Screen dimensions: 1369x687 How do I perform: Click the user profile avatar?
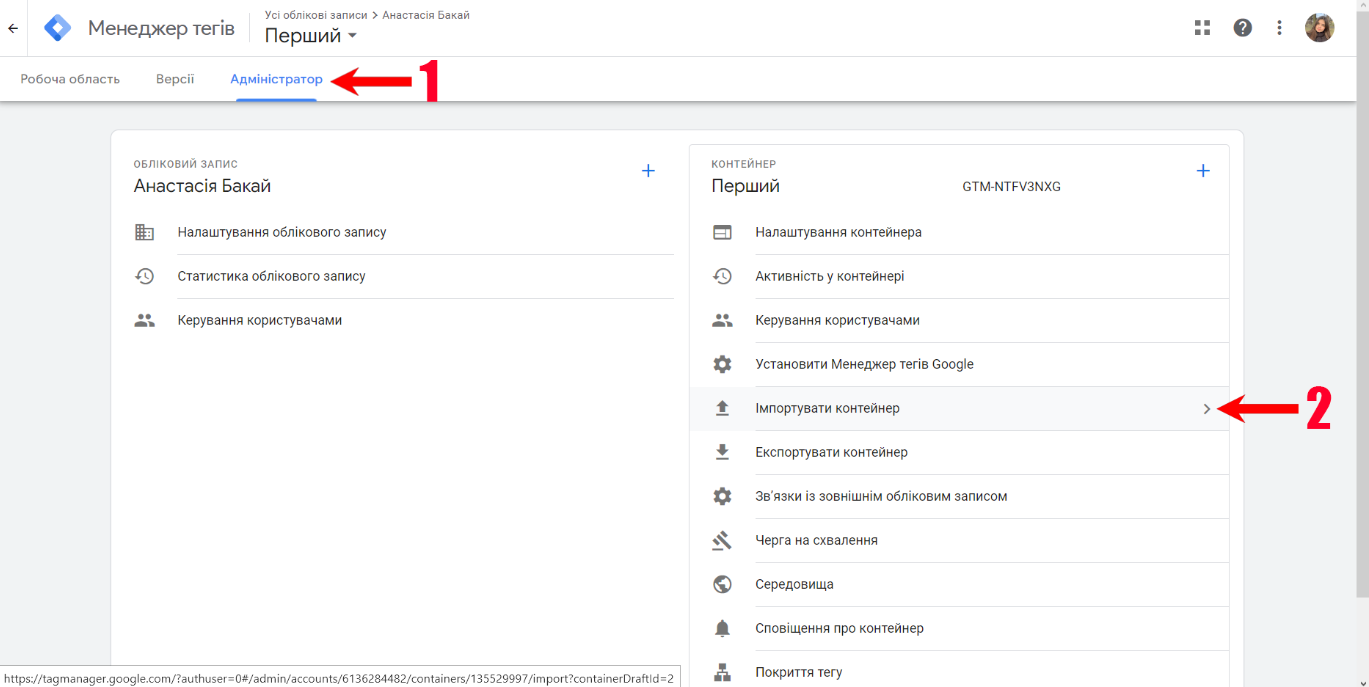(x=1319, y=28)
